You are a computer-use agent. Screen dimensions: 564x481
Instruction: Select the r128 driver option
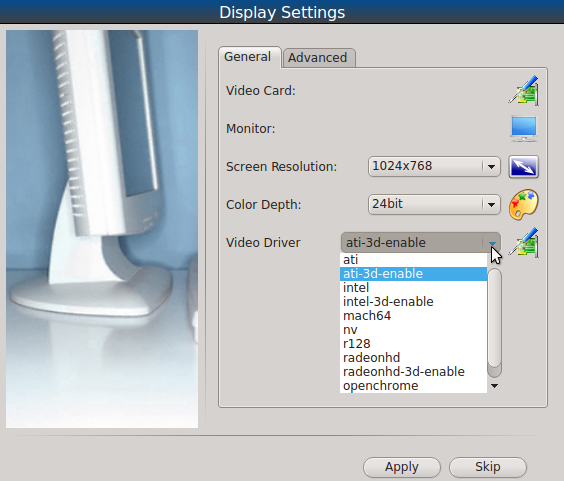coord(413,344)
